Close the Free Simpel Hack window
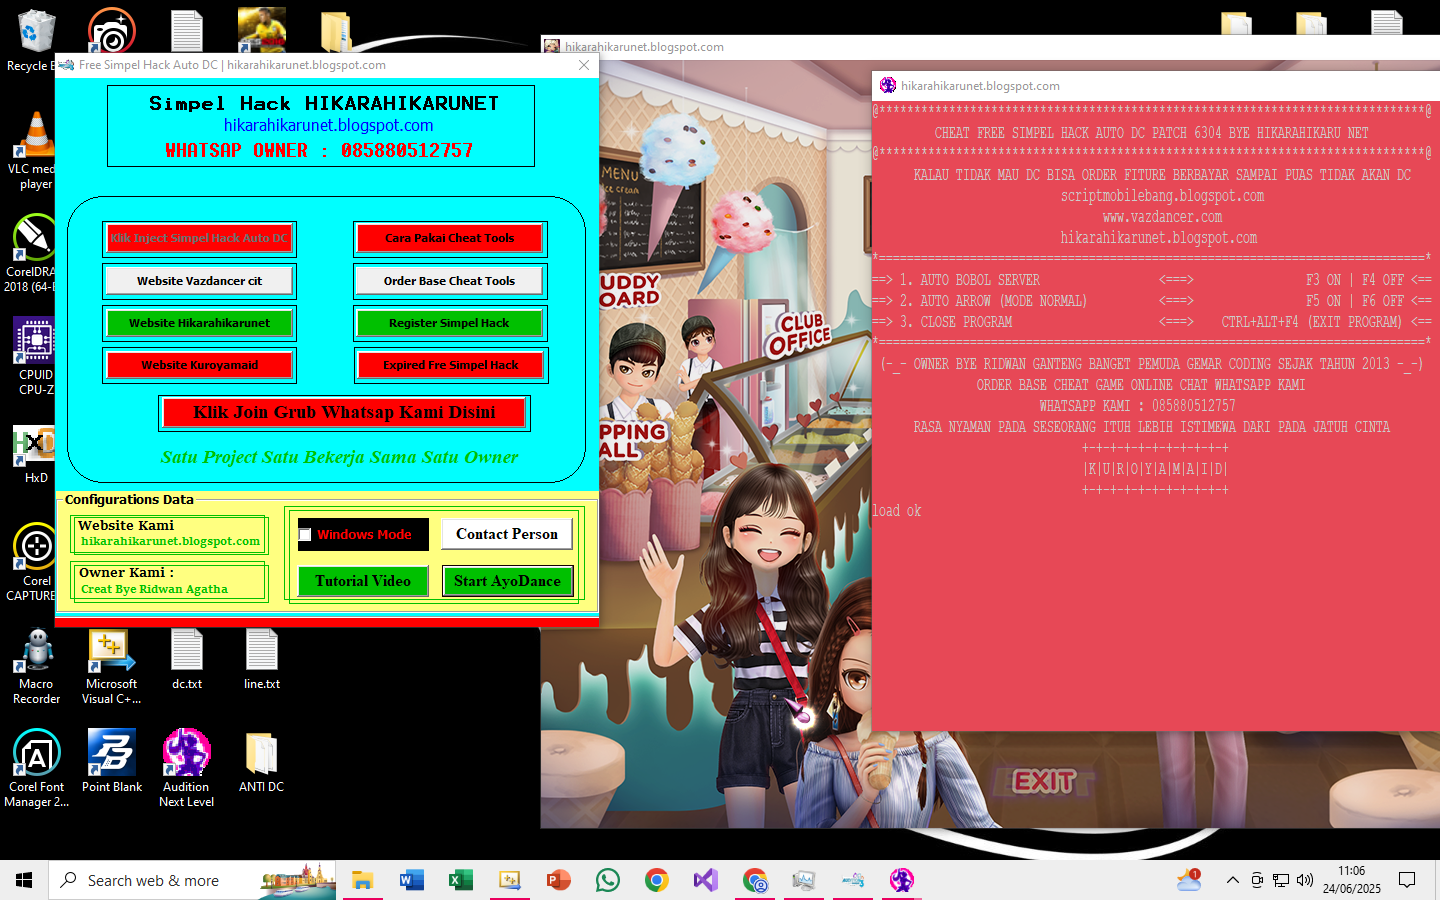 pyautogui.click(x=584, y=65)
